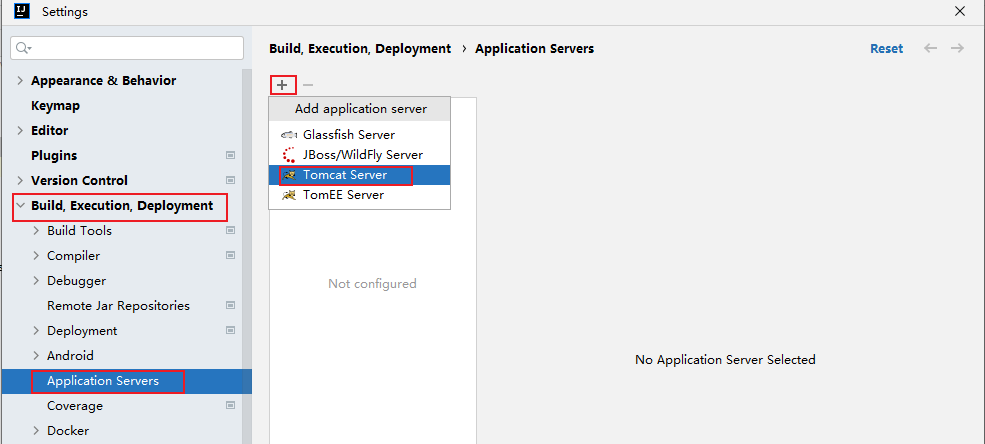Viewport: 985px width, 444px height.
Task: Select Build Tools settings item
Action: (x=79, y=230)
